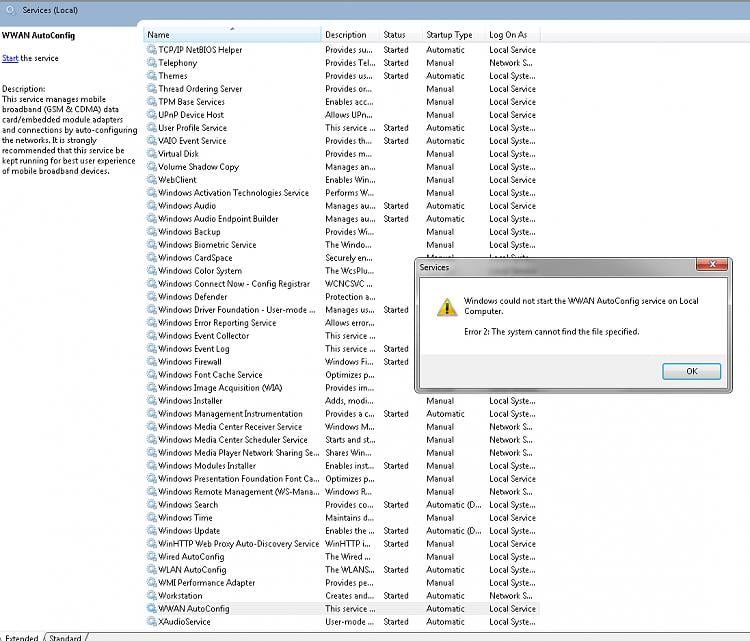Select the Windows Modules Installer name

pos(207,465)
